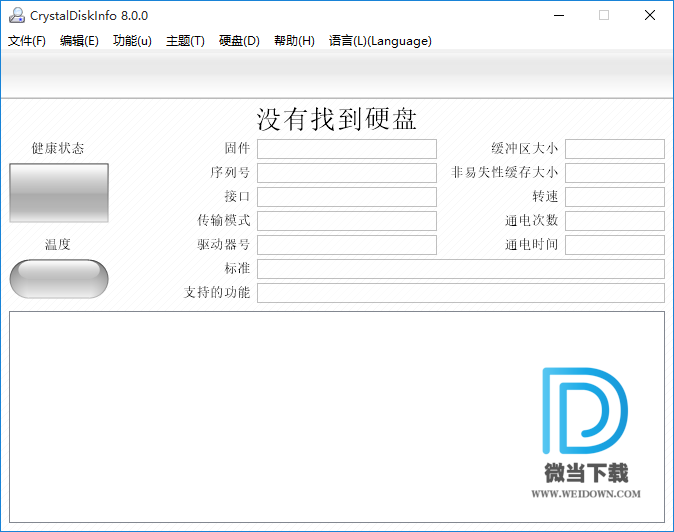Click the 温度 label
The height and width of the screenshot is (532, 674).
click(x=58, y=245)
